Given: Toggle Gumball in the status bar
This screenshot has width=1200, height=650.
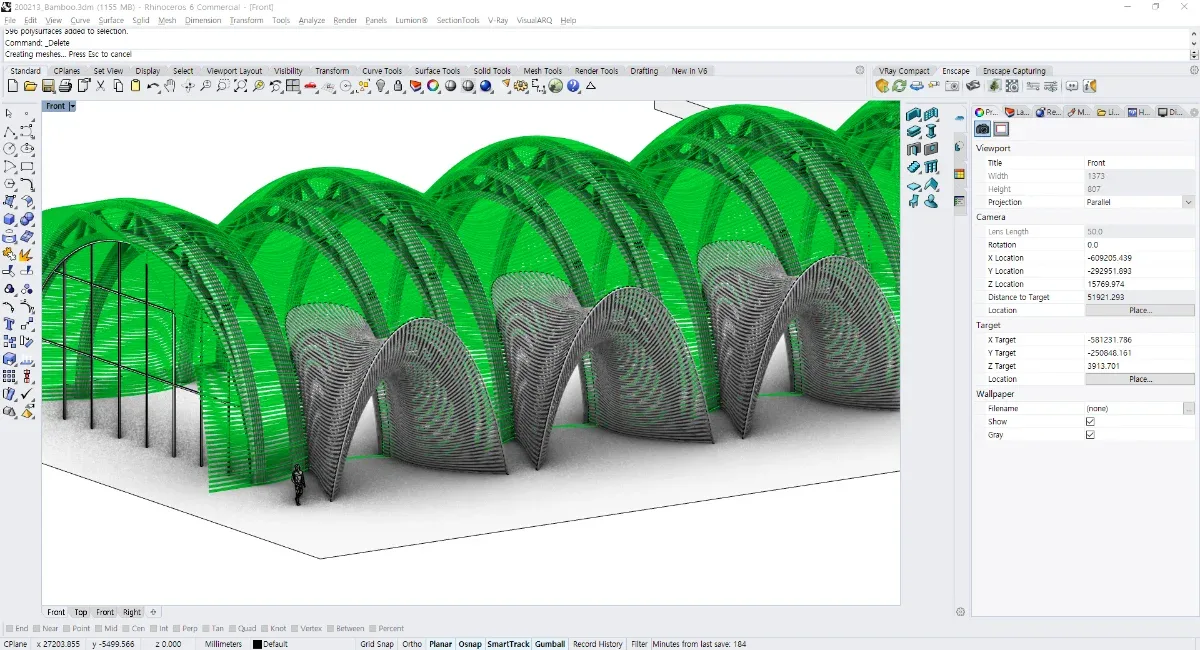Looking at the screenshot, I should pos(550,644).
